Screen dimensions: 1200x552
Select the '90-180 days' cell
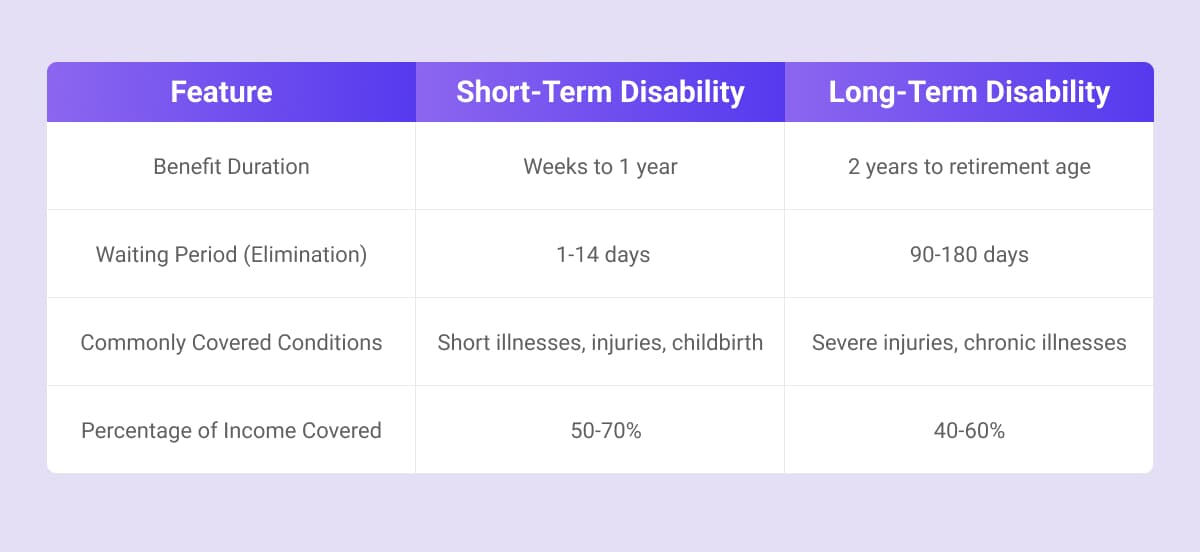pos(969,255)
